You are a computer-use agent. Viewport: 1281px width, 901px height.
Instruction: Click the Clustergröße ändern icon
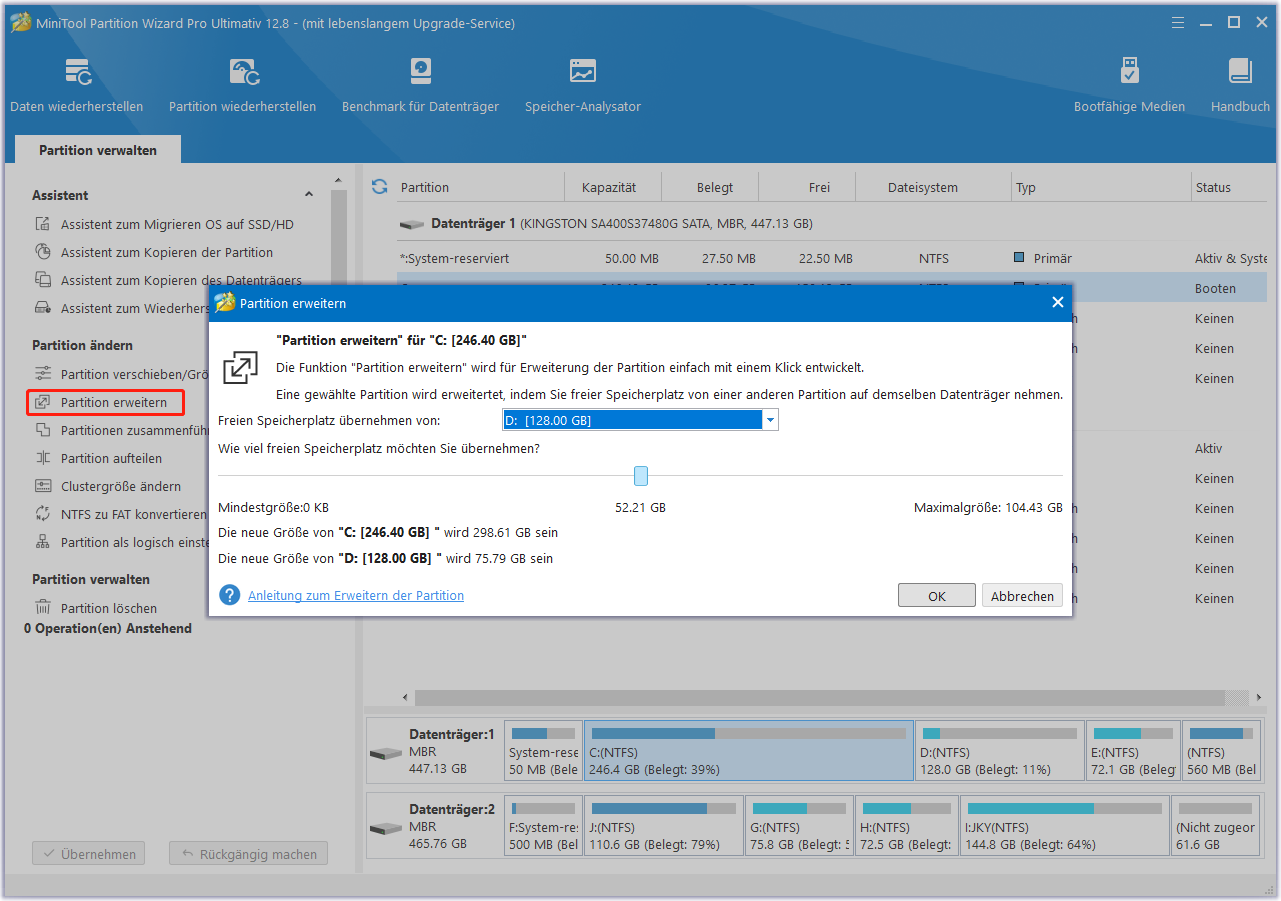[43, 486]
